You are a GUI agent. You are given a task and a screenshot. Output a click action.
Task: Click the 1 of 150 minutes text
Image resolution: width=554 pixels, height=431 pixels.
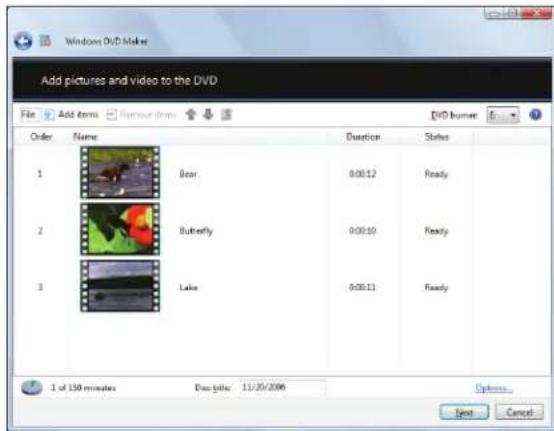pyautogui.click(x=83, y=388)
